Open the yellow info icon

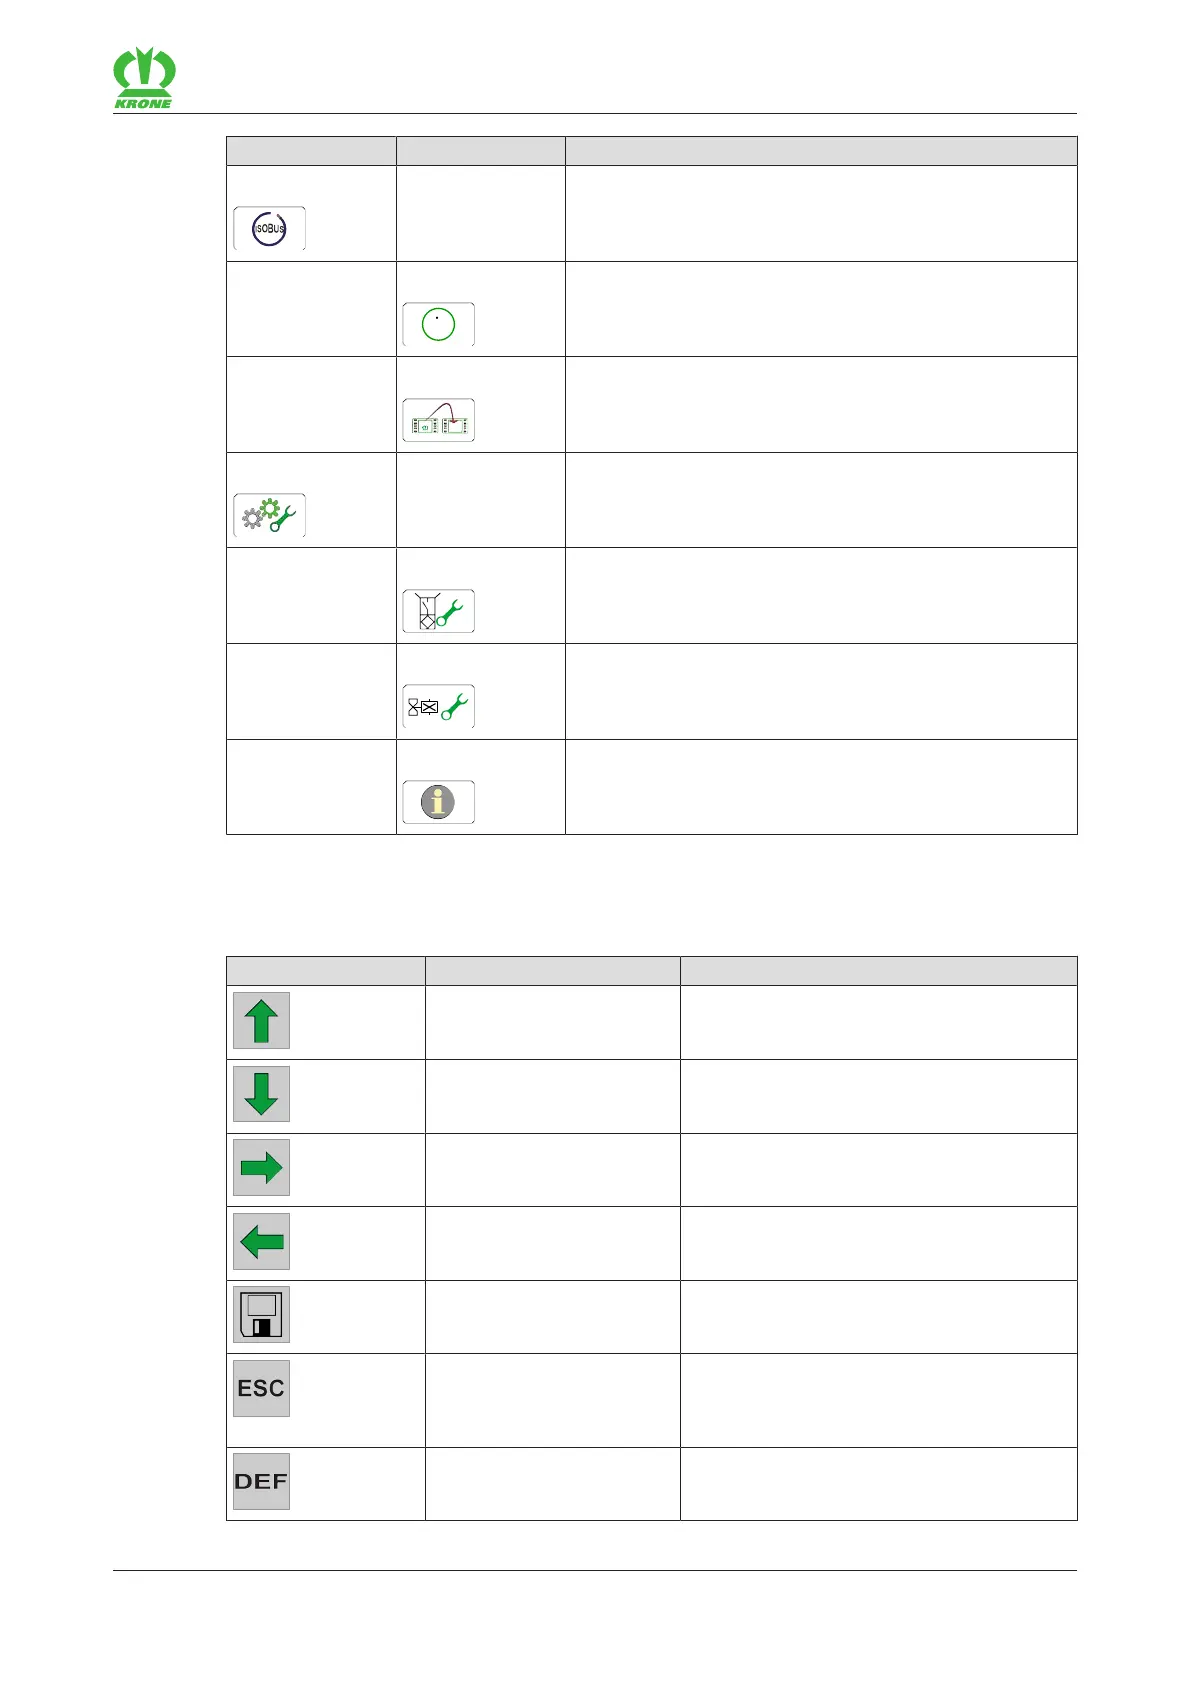tap(438, 802)
